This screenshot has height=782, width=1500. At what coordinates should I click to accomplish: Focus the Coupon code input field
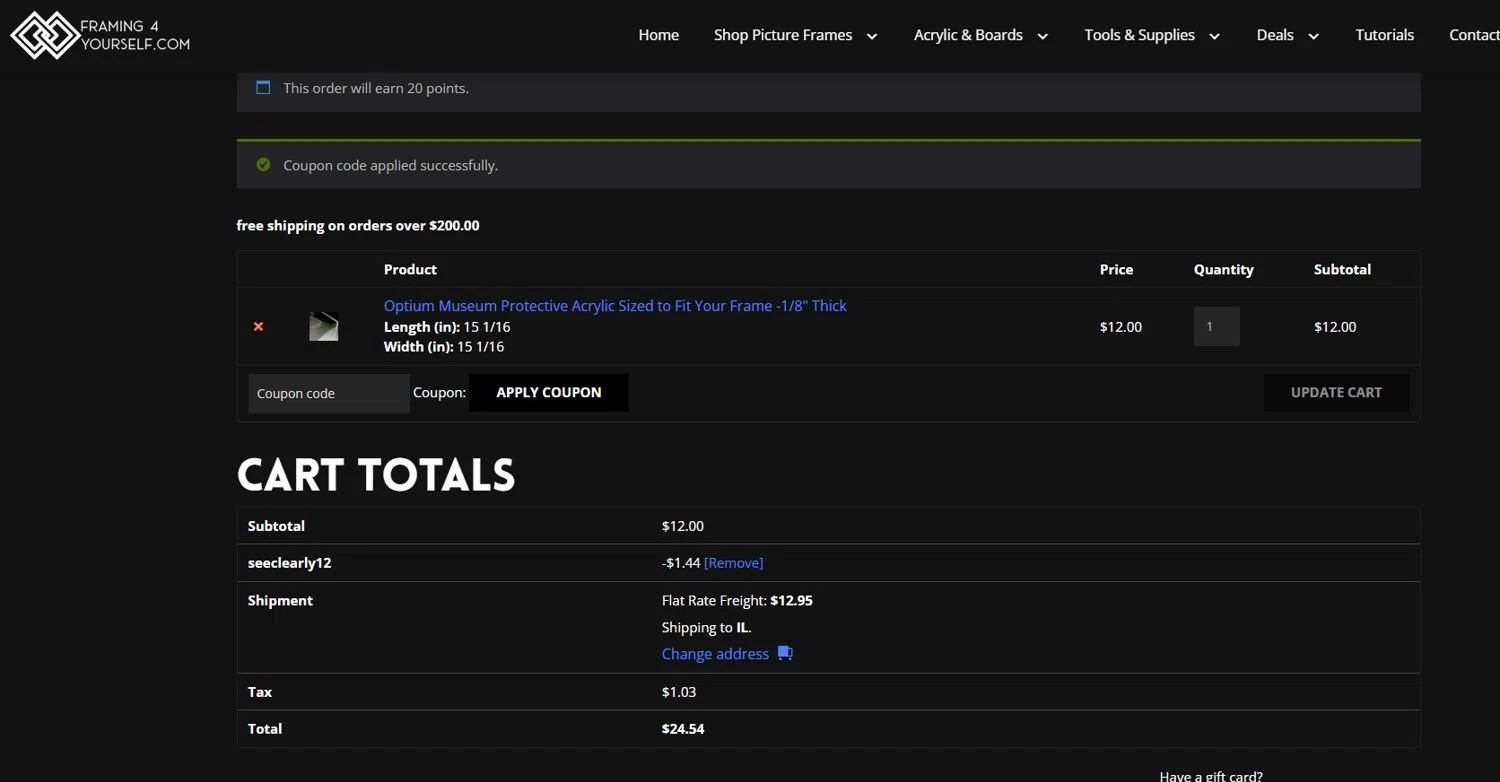329,393
